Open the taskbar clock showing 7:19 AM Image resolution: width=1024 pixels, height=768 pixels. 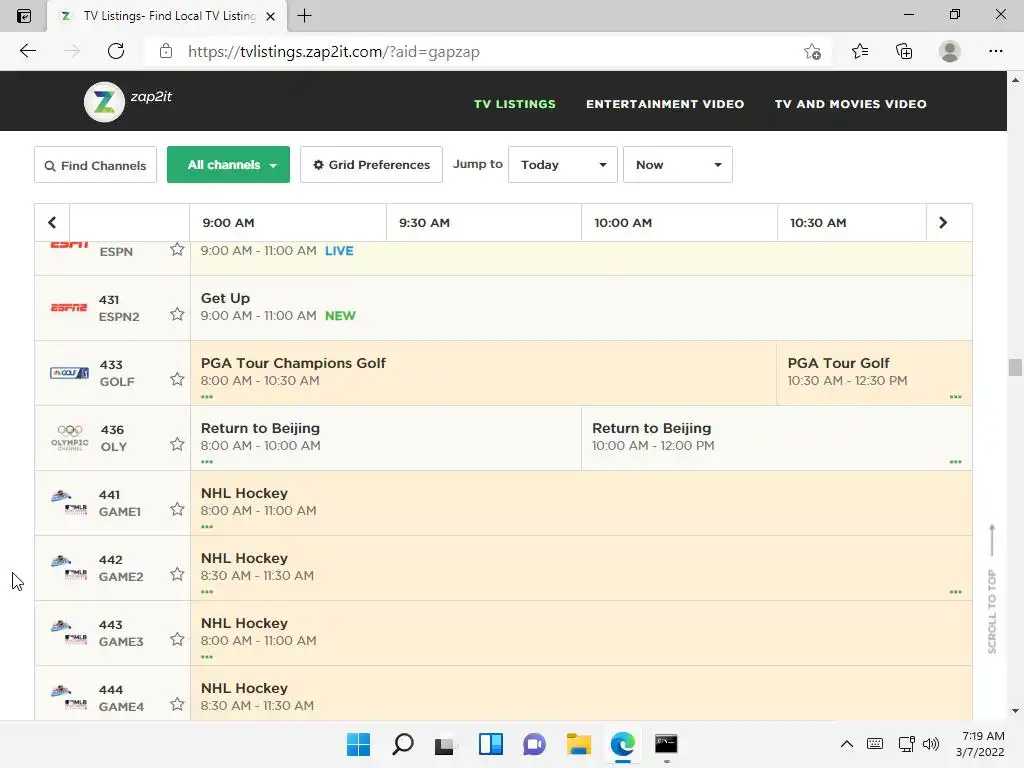(x=980, y=744)
